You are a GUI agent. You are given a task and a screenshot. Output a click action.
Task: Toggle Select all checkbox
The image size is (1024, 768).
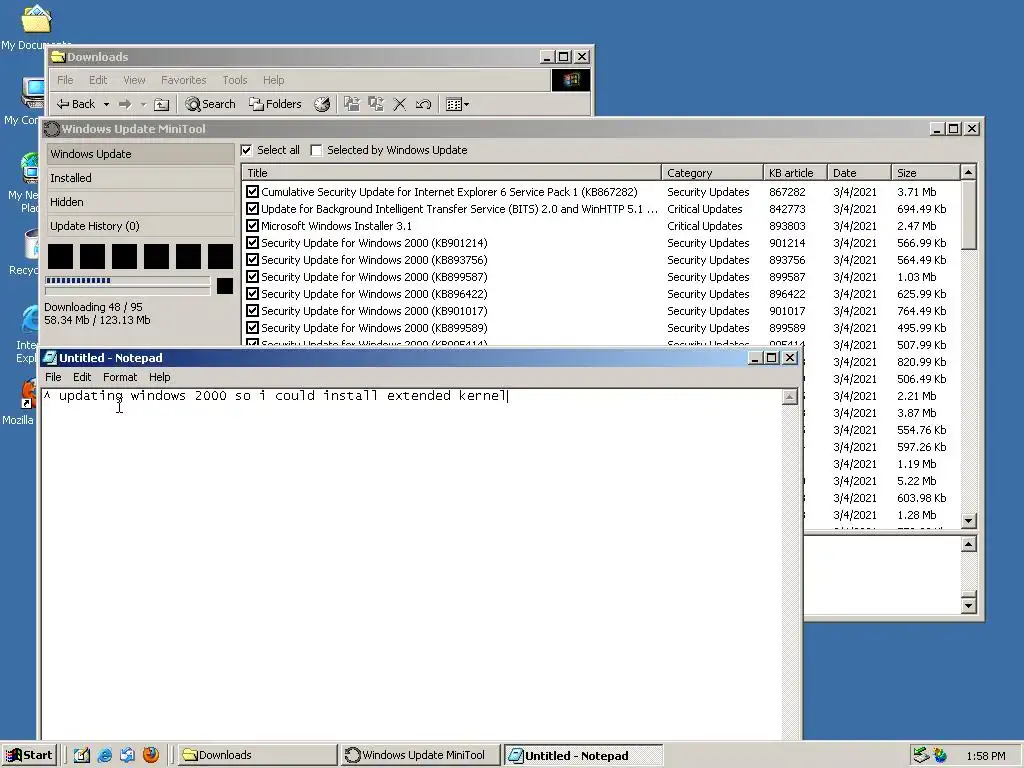coord(246,150)
